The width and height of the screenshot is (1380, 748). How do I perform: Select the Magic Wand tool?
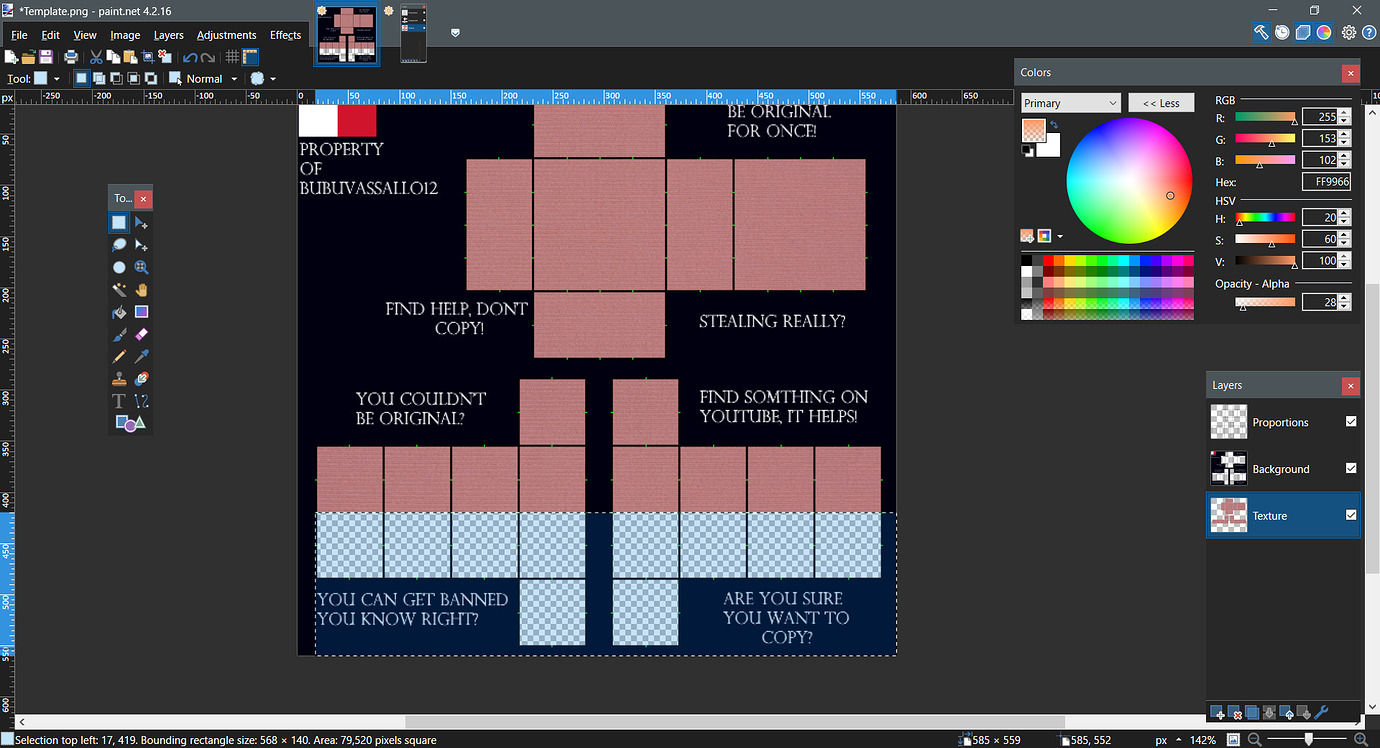click(118, 289)
